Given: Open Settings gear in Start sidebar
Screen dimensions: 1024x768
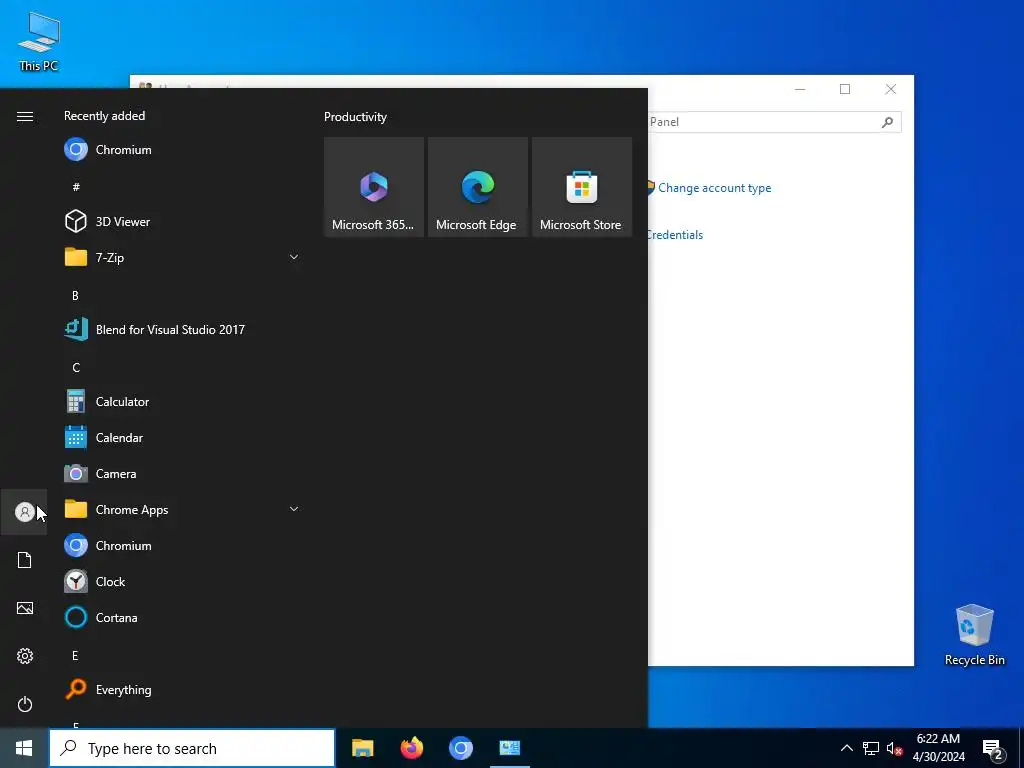Looking at the screenshot, I should pos(24,656).
